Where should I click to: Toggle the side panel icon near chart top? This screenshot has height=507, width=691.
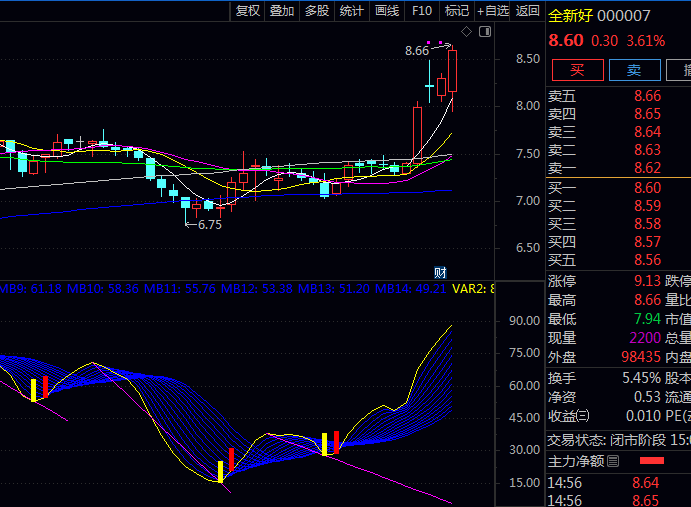coord(486,32)
